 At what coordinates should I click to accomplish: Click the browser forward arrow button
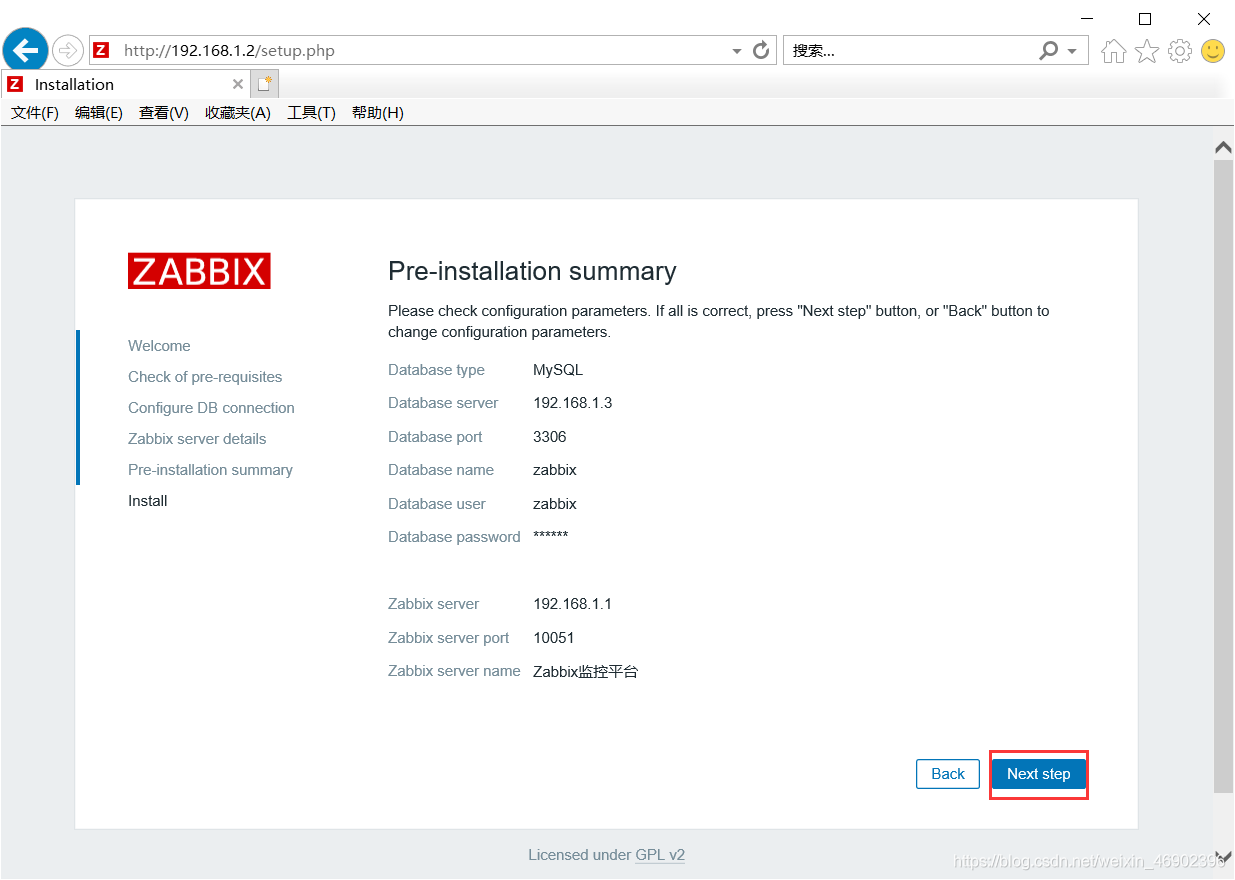pyautogui.click(x=68, y=50)
